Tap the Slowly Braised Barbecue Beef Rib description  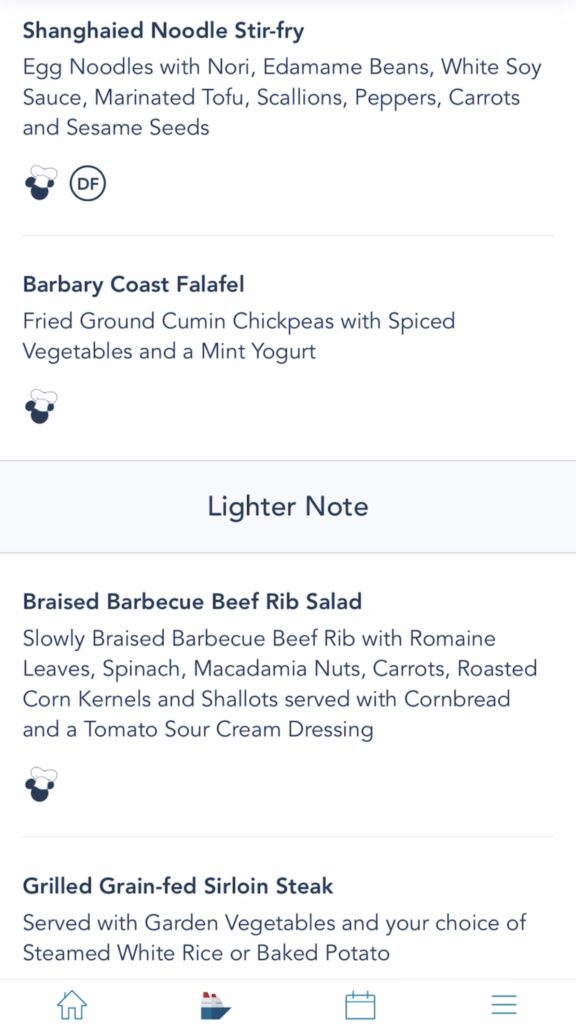(x=280, y=684)
